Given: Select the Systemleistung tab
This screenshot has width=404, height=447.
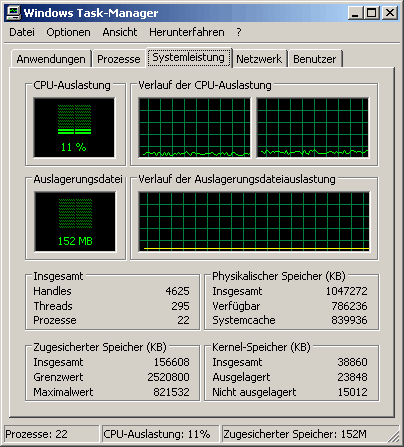Looking at the screenshot, I should (189, 57).
